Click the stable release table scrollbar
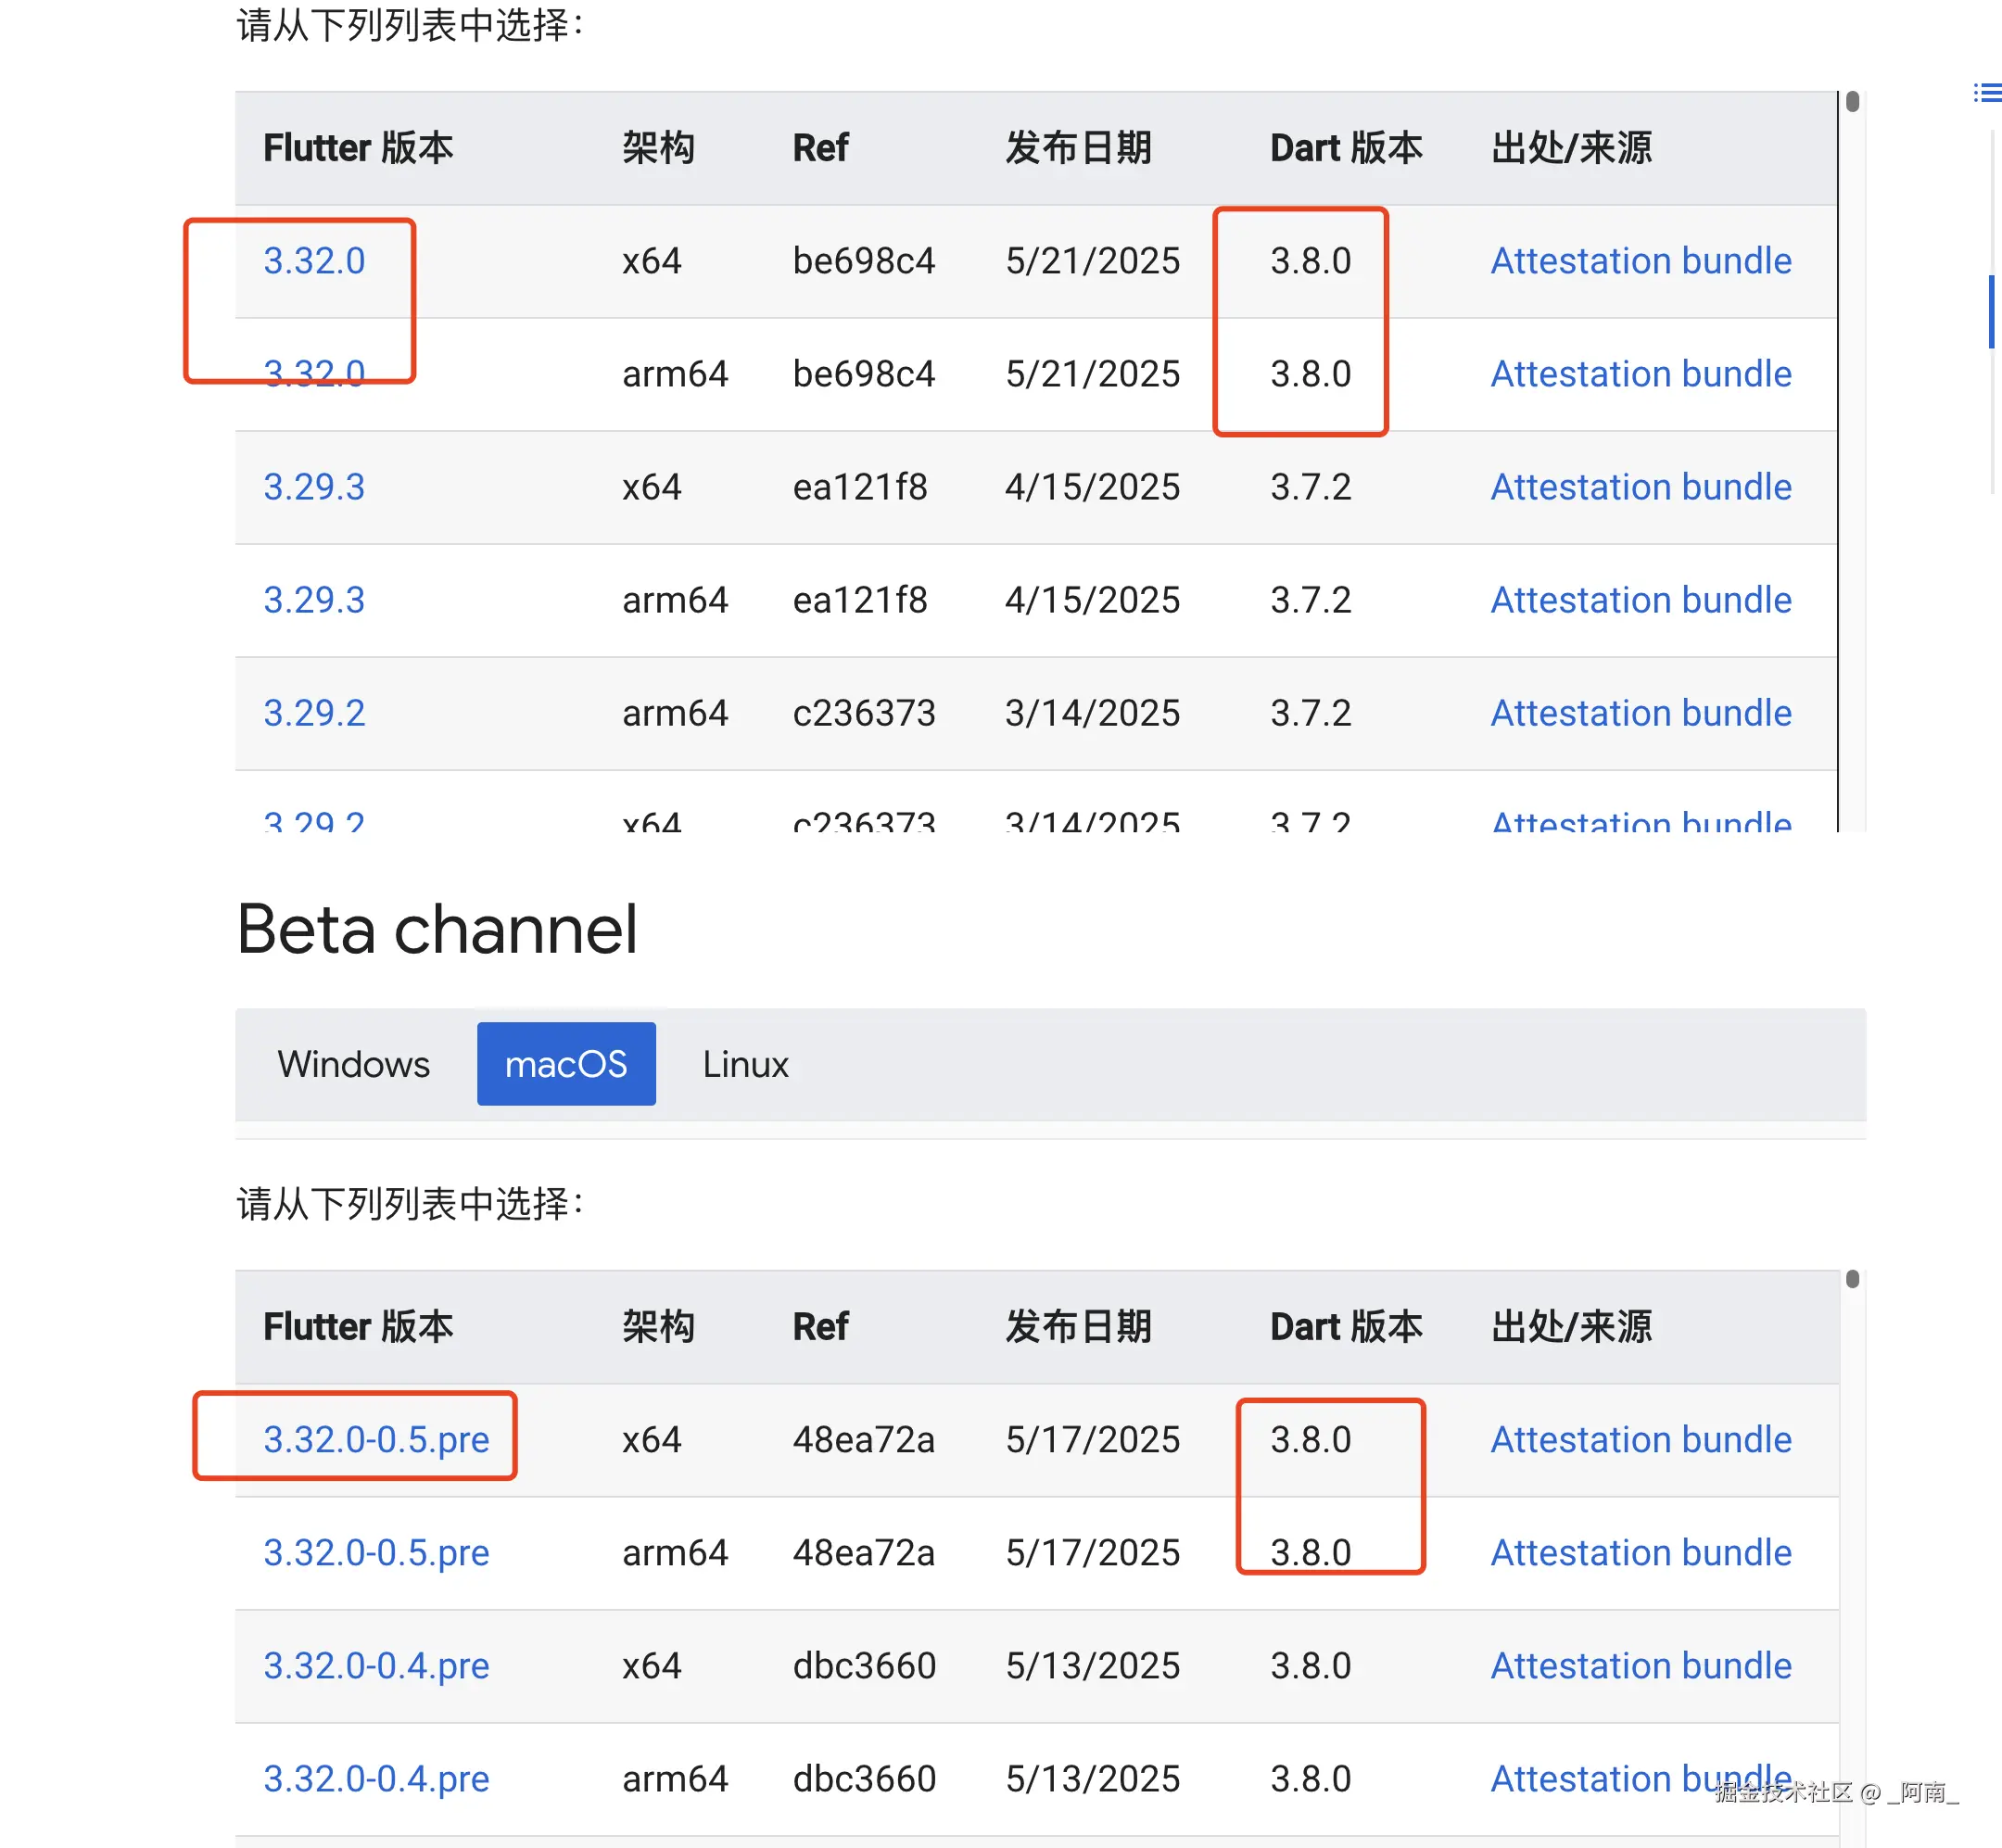 (x=1852, y=100)
